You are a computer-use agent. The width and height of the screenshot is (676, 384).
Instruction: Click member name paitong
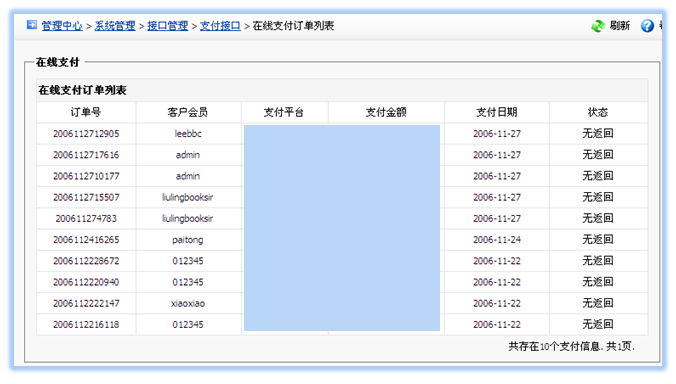tap(188, 240)
